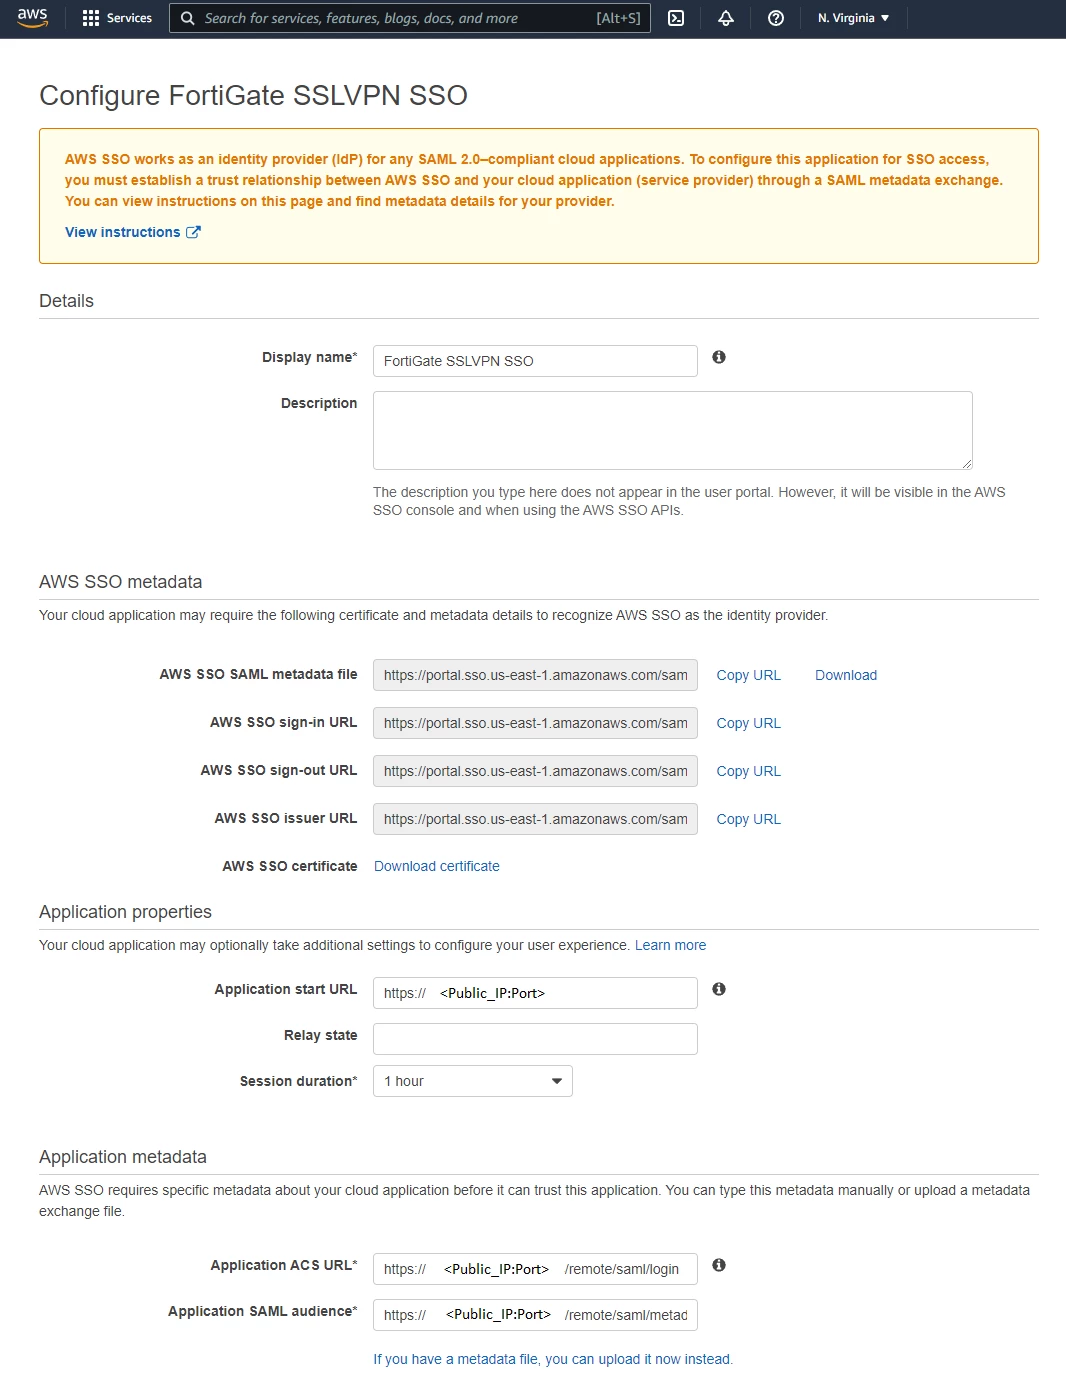Click the Details section heading
Screen dimensions: 1066x1392
coord(66,301)
